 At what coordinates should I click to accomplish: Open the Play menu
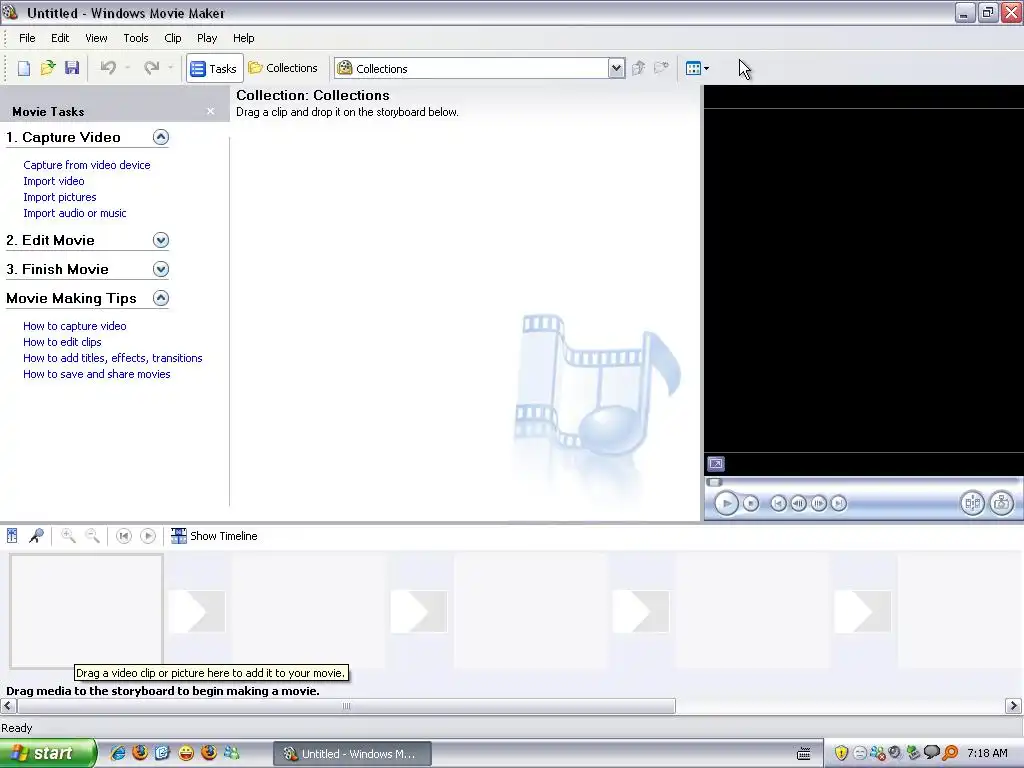tap(207, 38)
